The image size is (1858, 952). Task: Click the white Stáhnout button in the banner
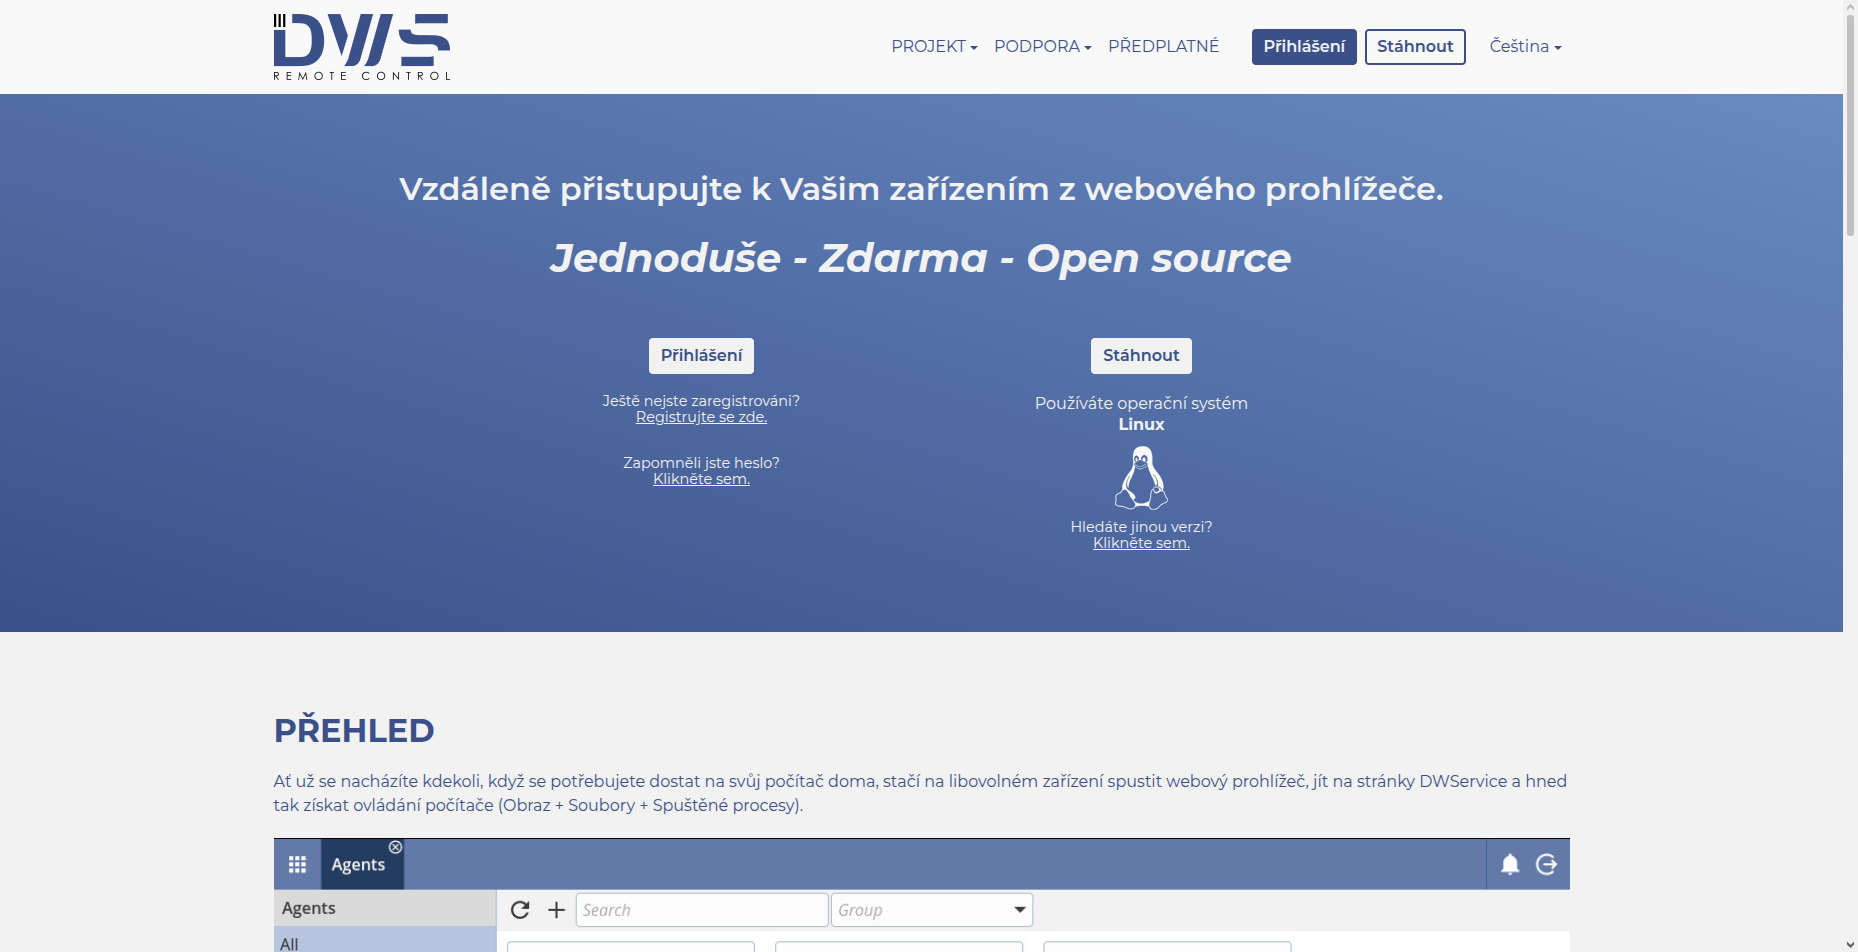click(x=1141, y=356)
